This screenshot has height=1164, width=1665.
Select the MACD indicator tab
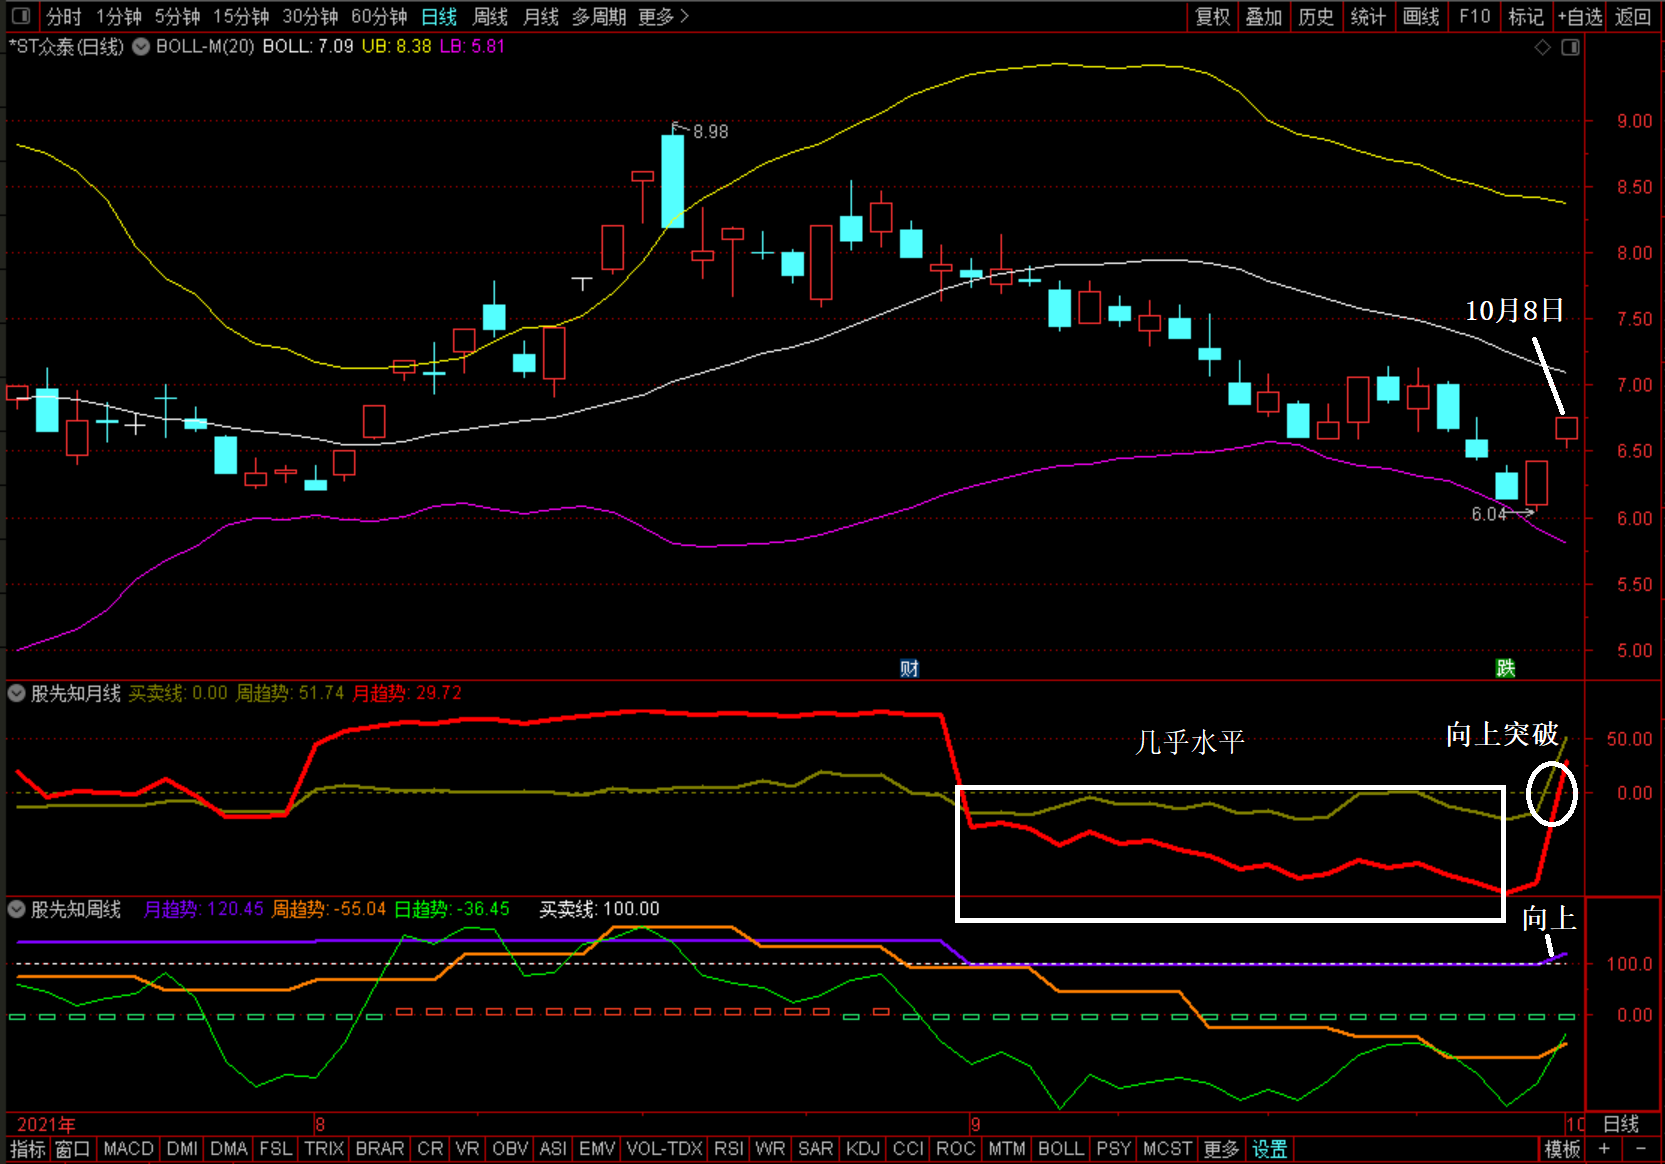tap(128, 1149)
